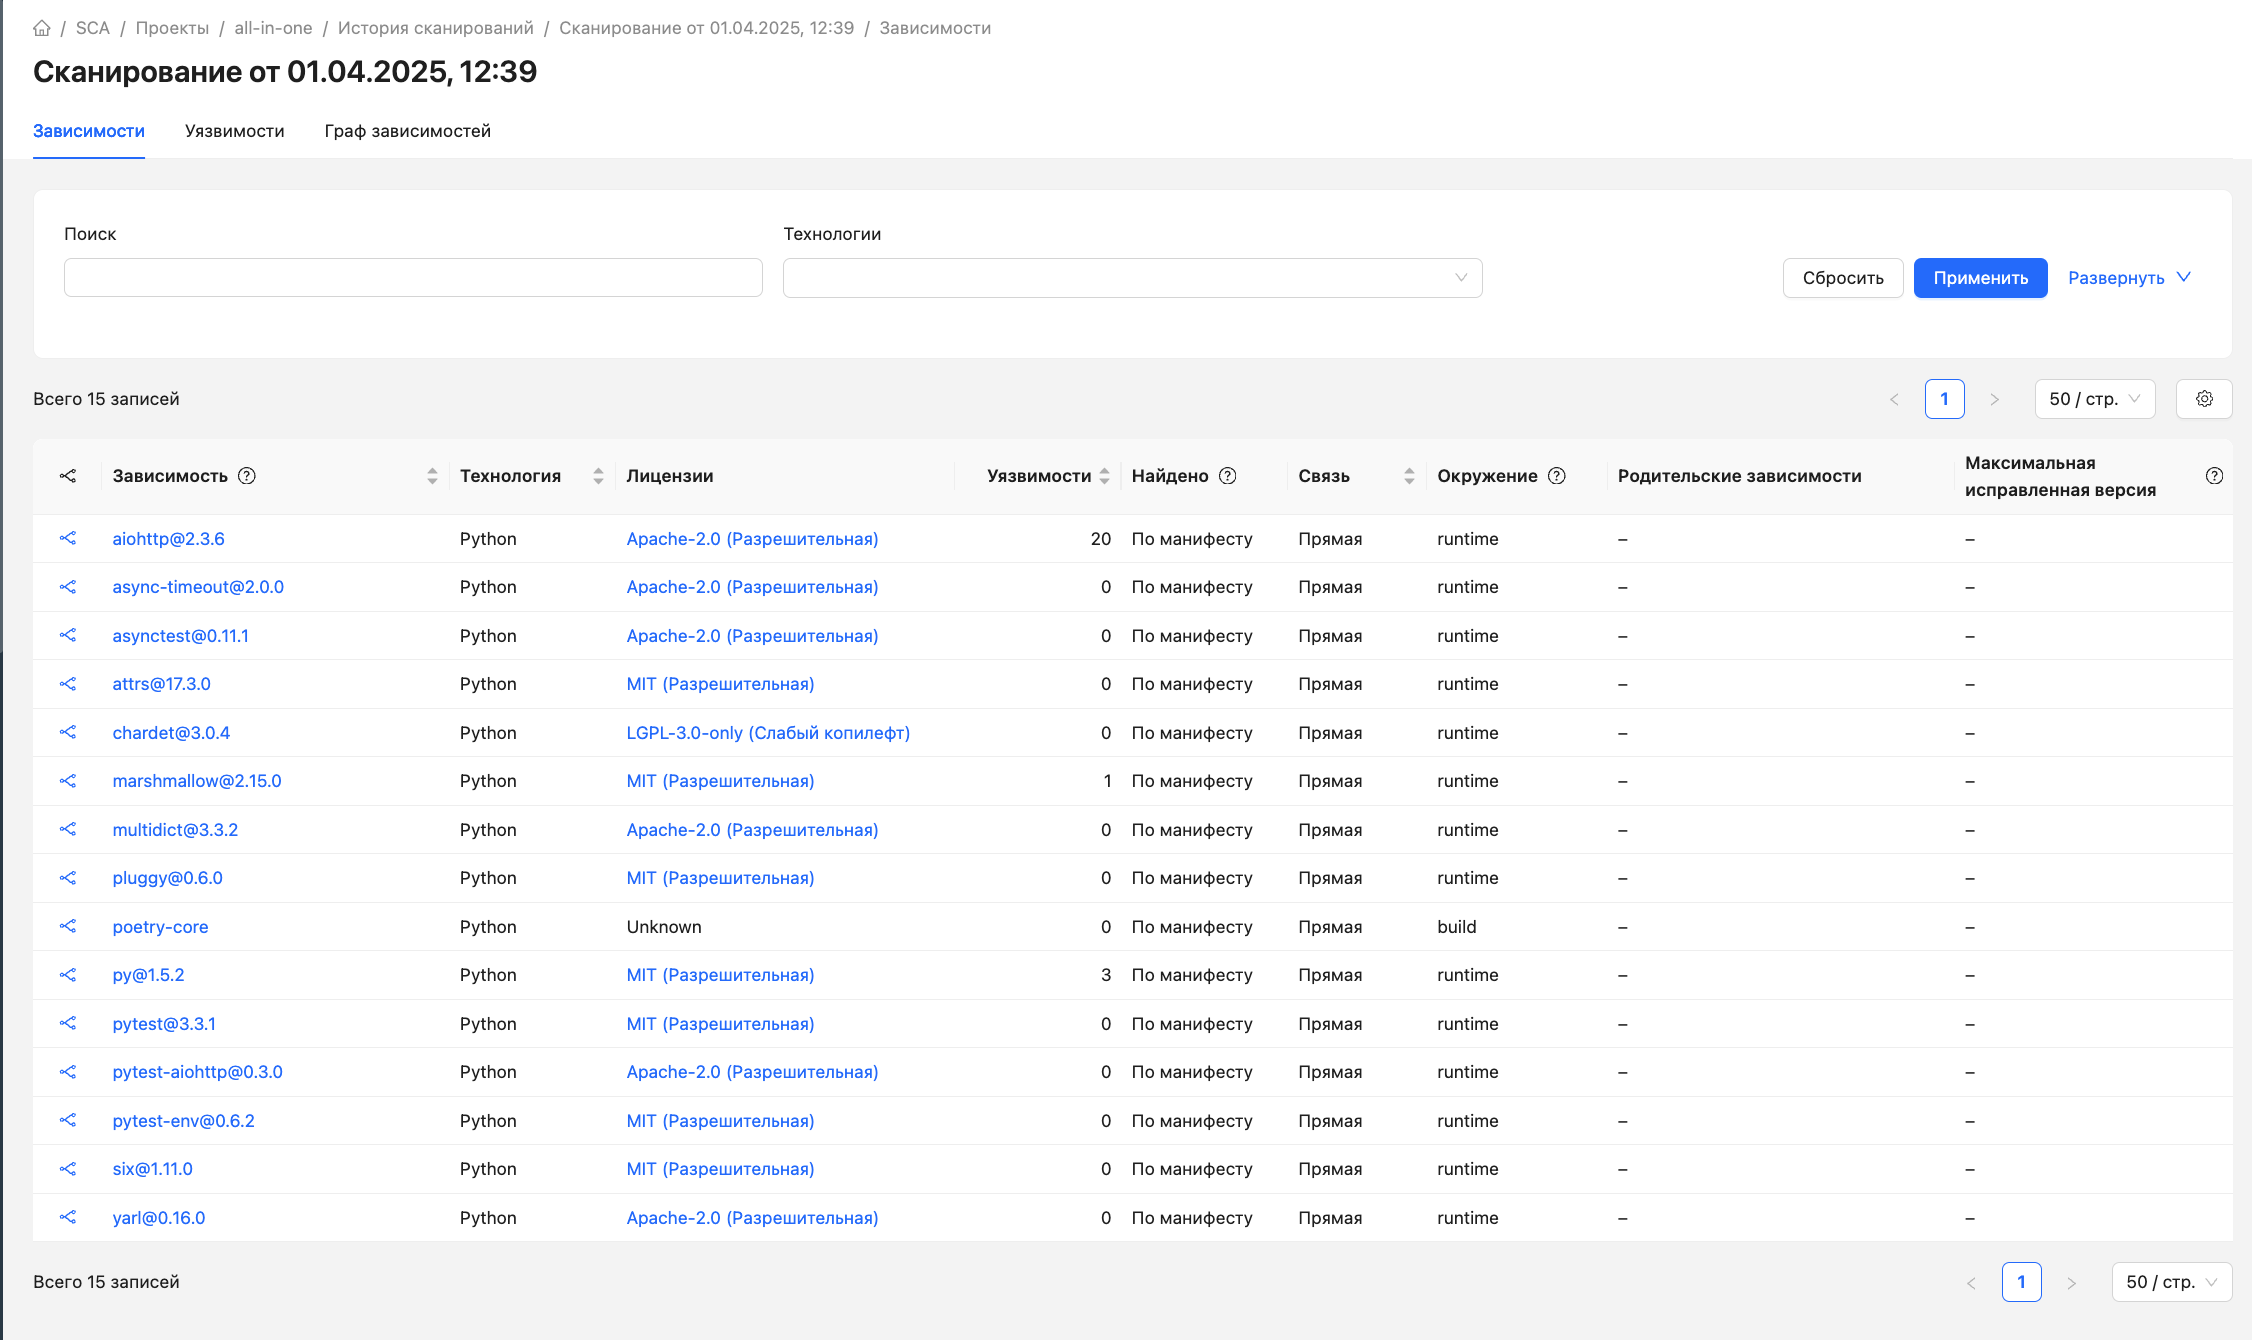This screenshot has width=2252, height=1340.
Task: Click the graph icon in table header
Action: (68, 476)
